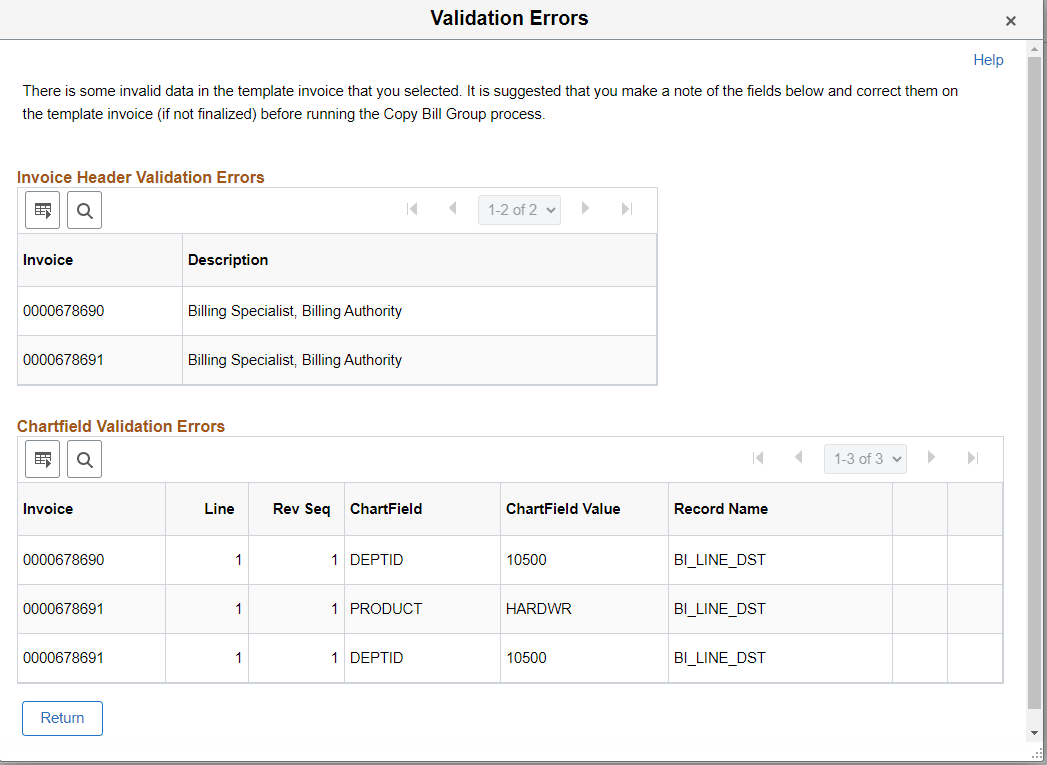Click the DEPTID chartfield cell
Screen dimensions: 1047x765
[377, 559]
